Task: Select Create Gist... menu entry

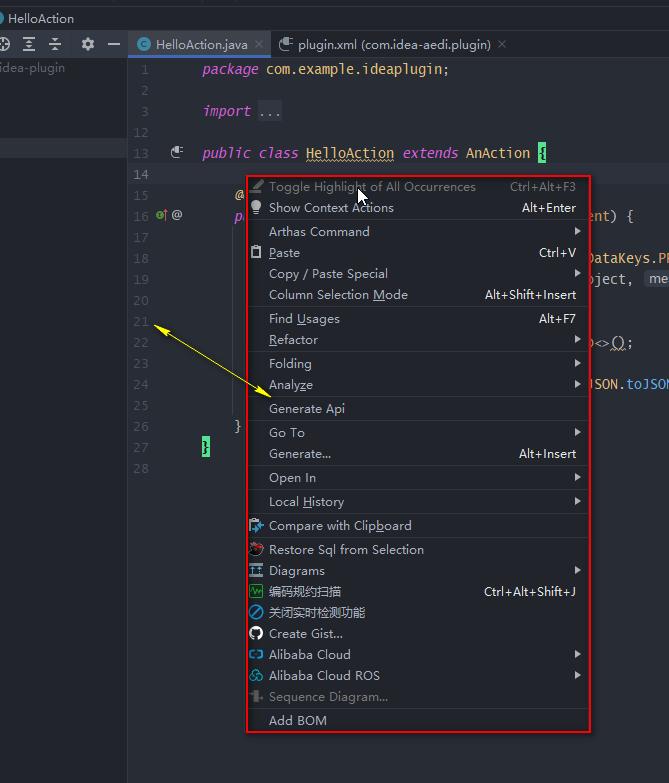Action: tap(418, 633)
